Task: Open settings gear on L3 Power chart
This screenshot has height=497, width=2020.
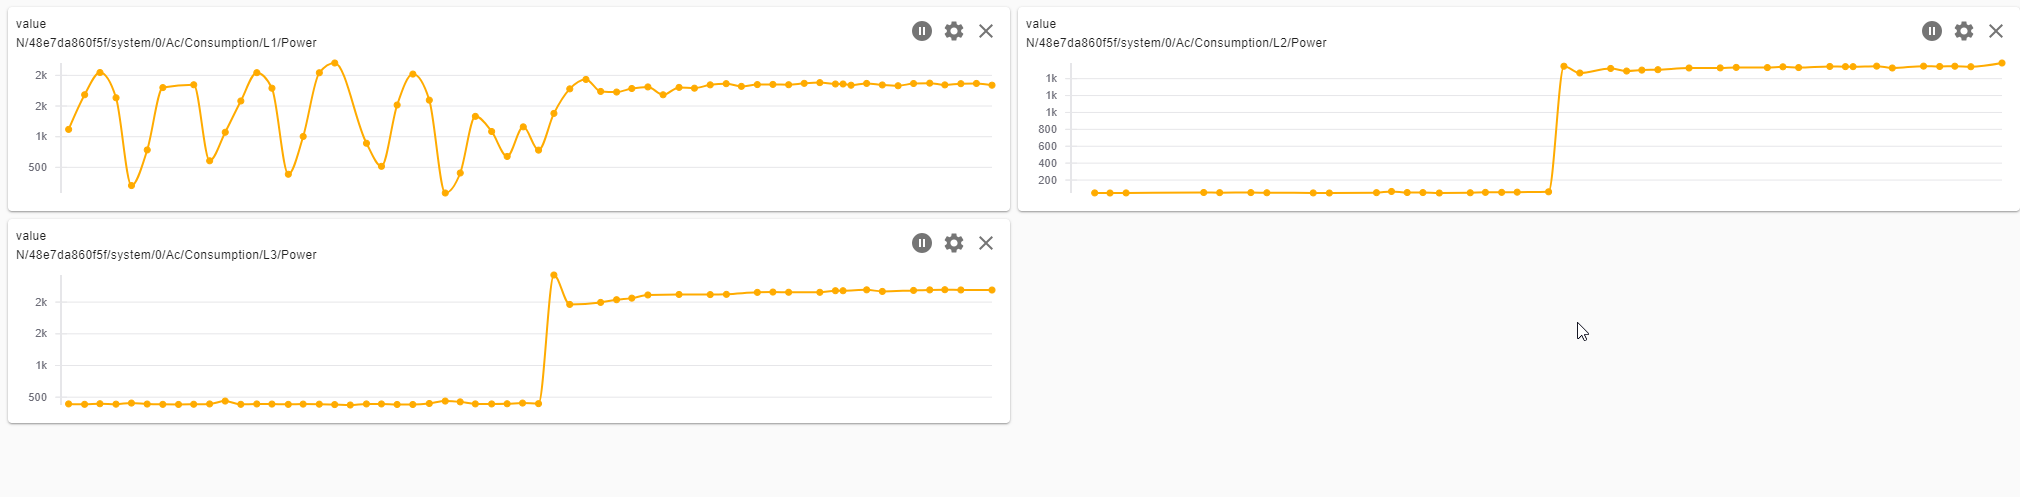Action: pos(954,243)
